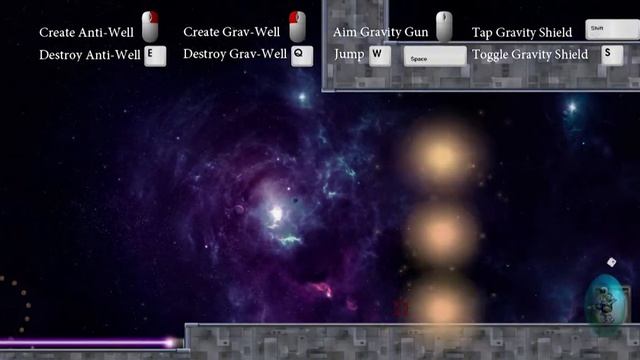Screen dimensions: 640x360
Task: Click the Shift key icon for Tap Gravity Shield
Action: pyautogui.click(x=612, y=29)
